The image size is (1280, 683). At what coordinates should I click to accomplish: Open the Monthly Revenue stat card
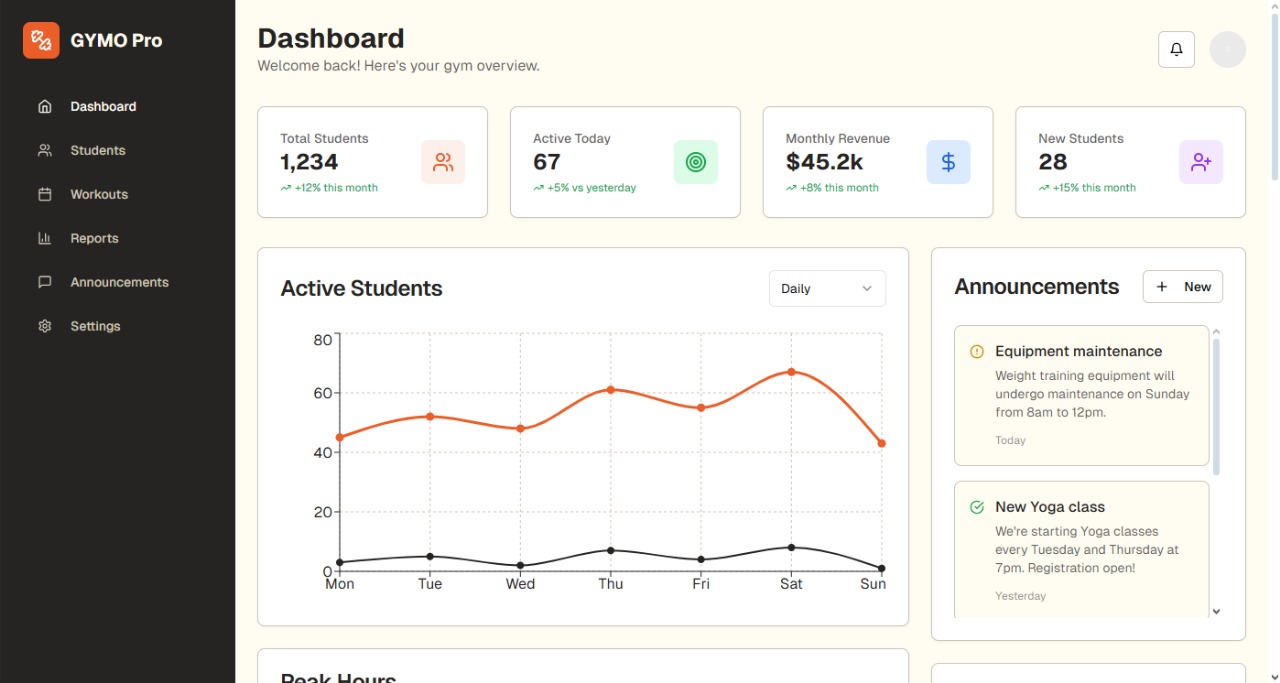(x=878, y=162)
